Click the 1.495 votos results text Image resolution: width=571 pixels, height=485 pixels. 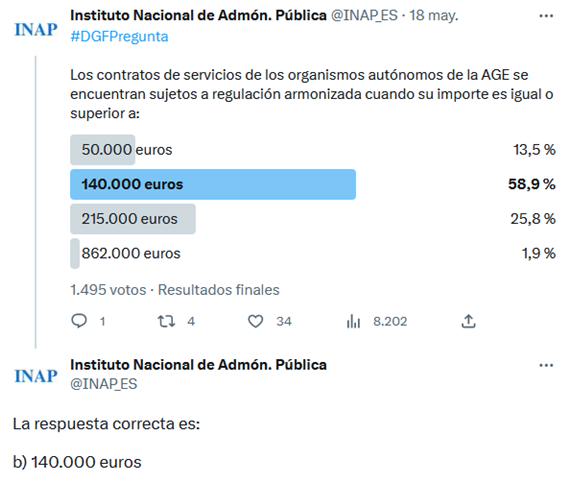[108, 290]
